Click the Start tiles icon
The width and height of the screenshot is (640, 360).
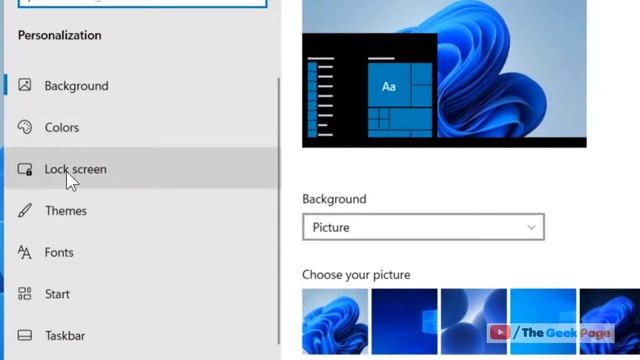pos(24,293)
